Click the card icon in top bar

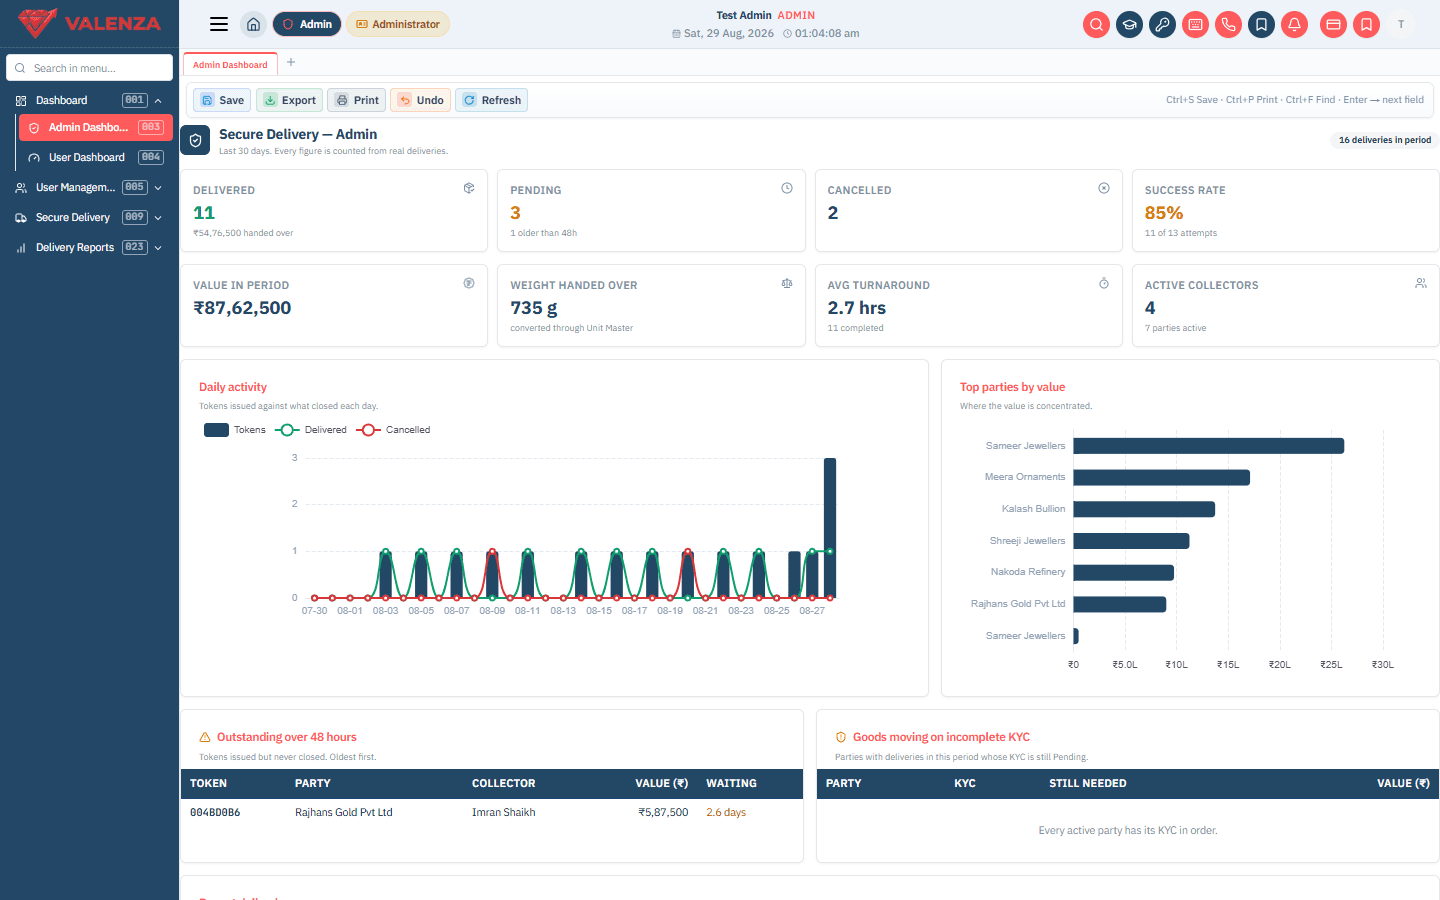(1333, 24)
